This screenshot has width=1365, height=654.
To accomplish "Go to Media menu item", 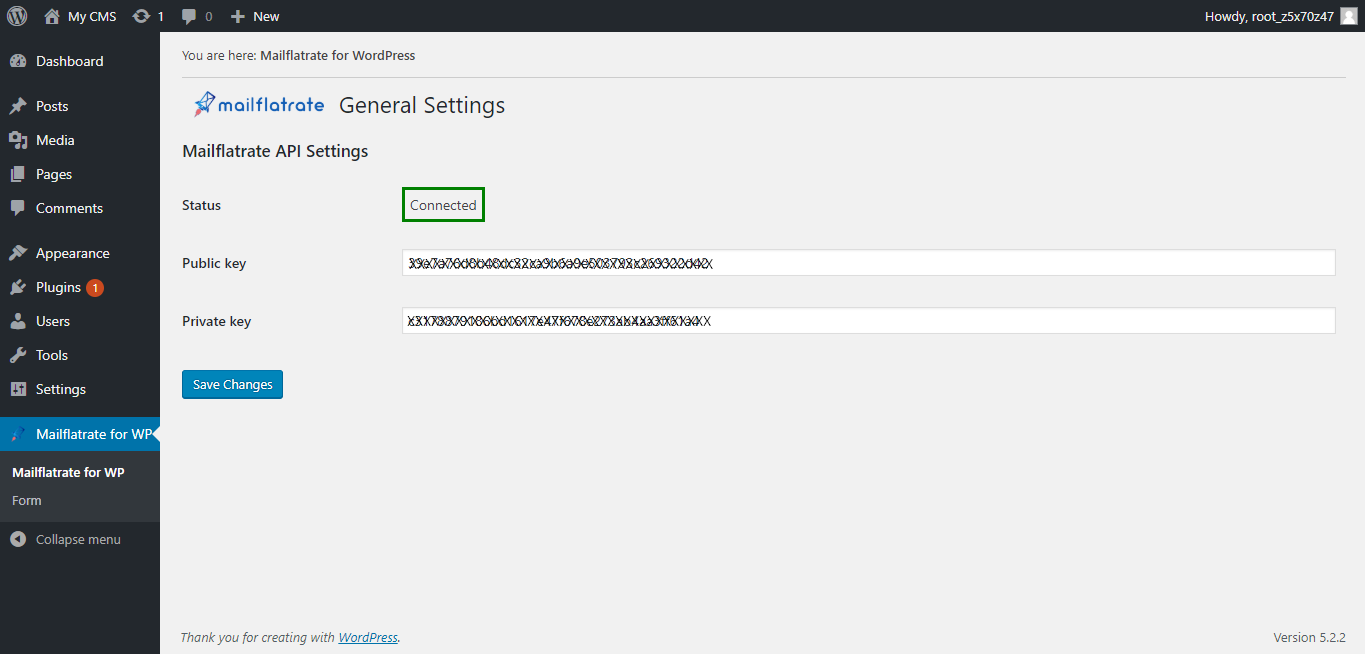I will (55, 140).
